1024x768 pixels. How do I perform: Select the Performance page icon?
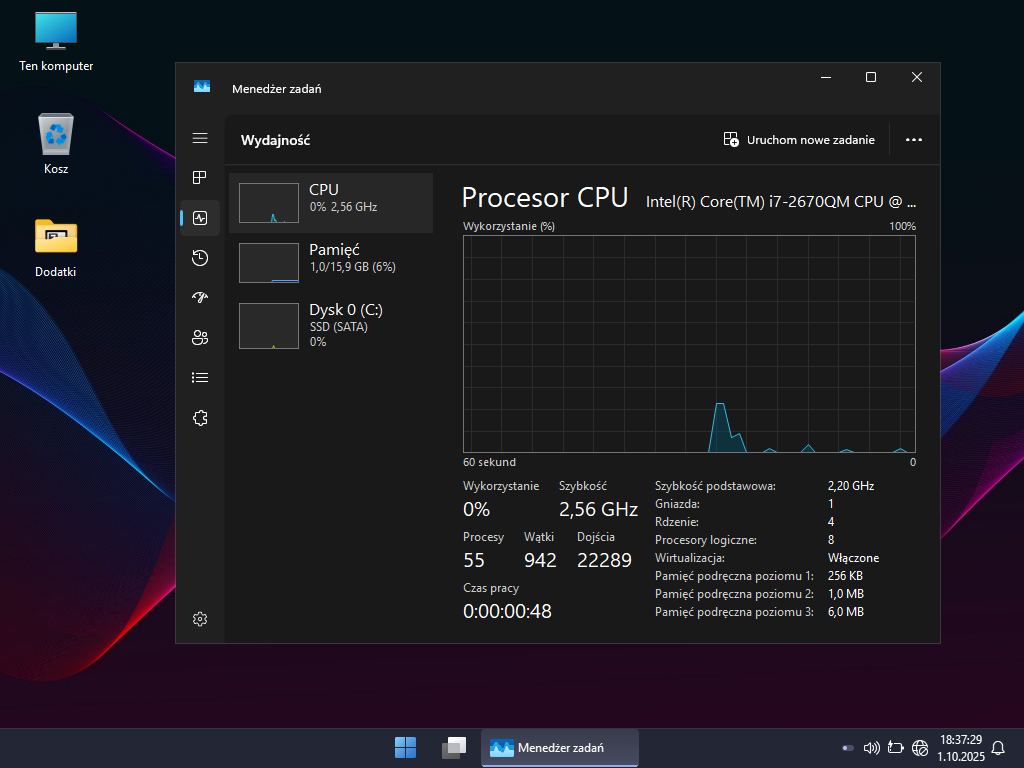(200, 218)
